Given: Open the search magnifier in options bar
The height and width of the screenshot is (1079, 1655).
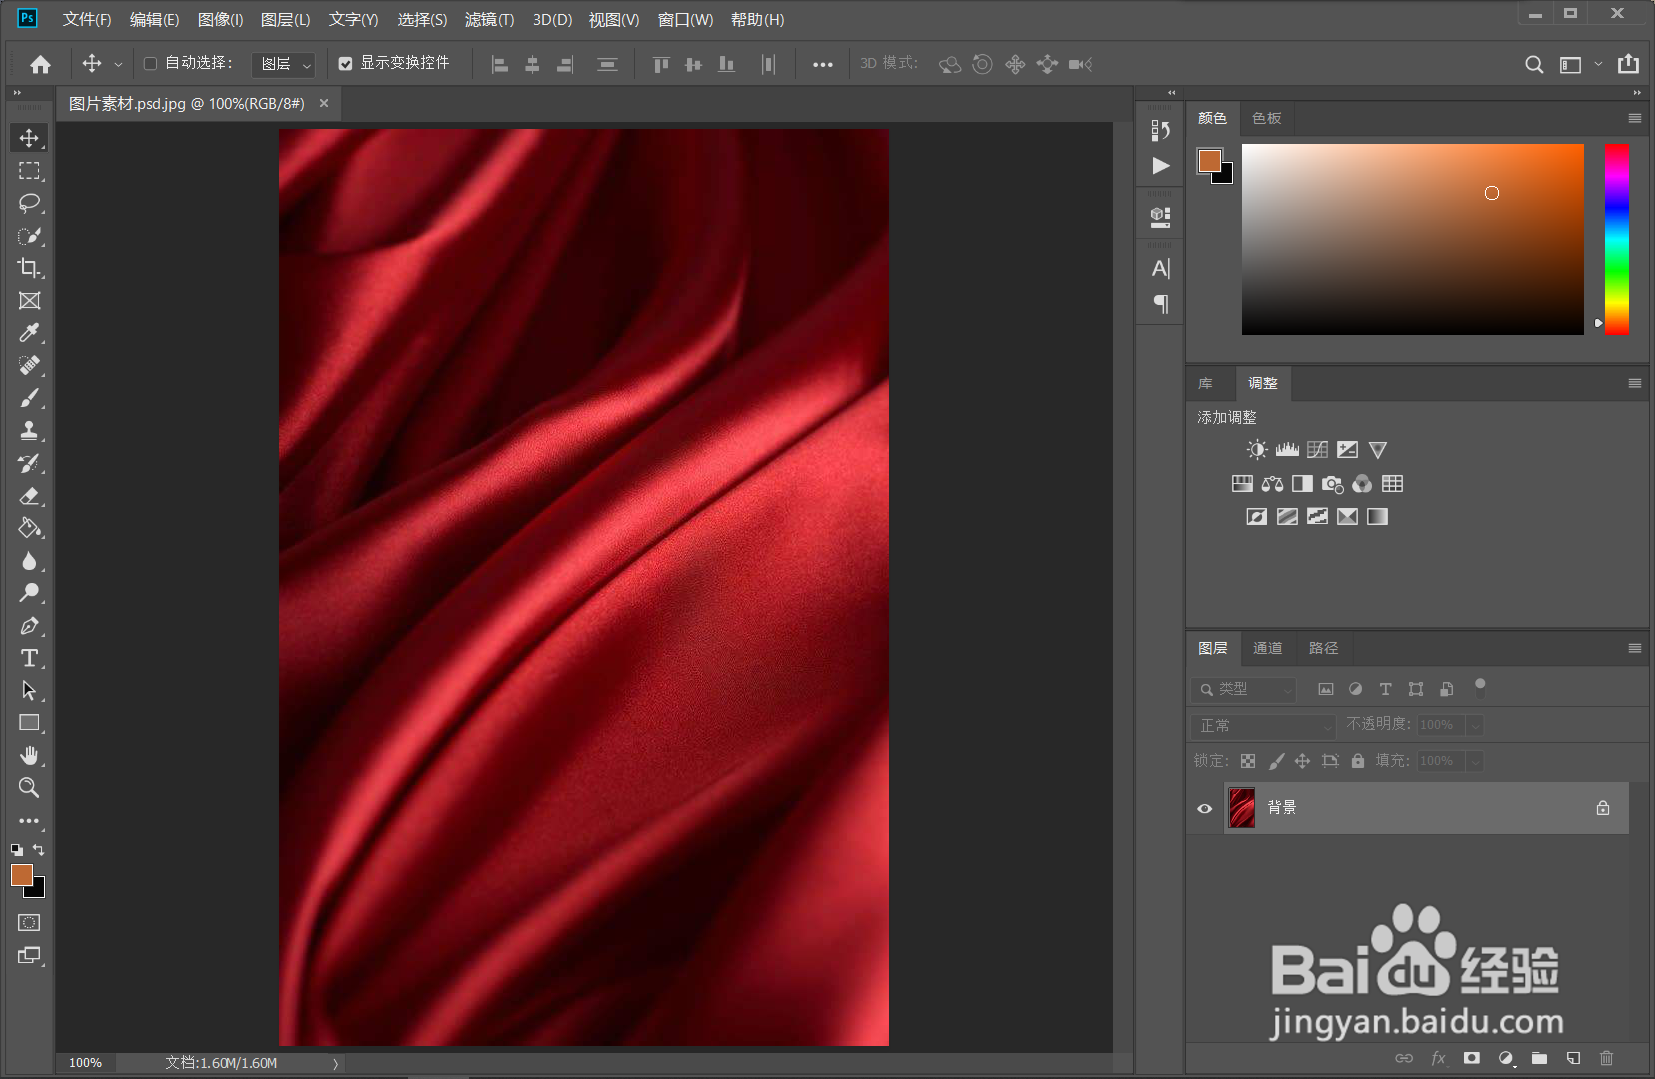Looking at the screenshot, I should (1533, 64).
